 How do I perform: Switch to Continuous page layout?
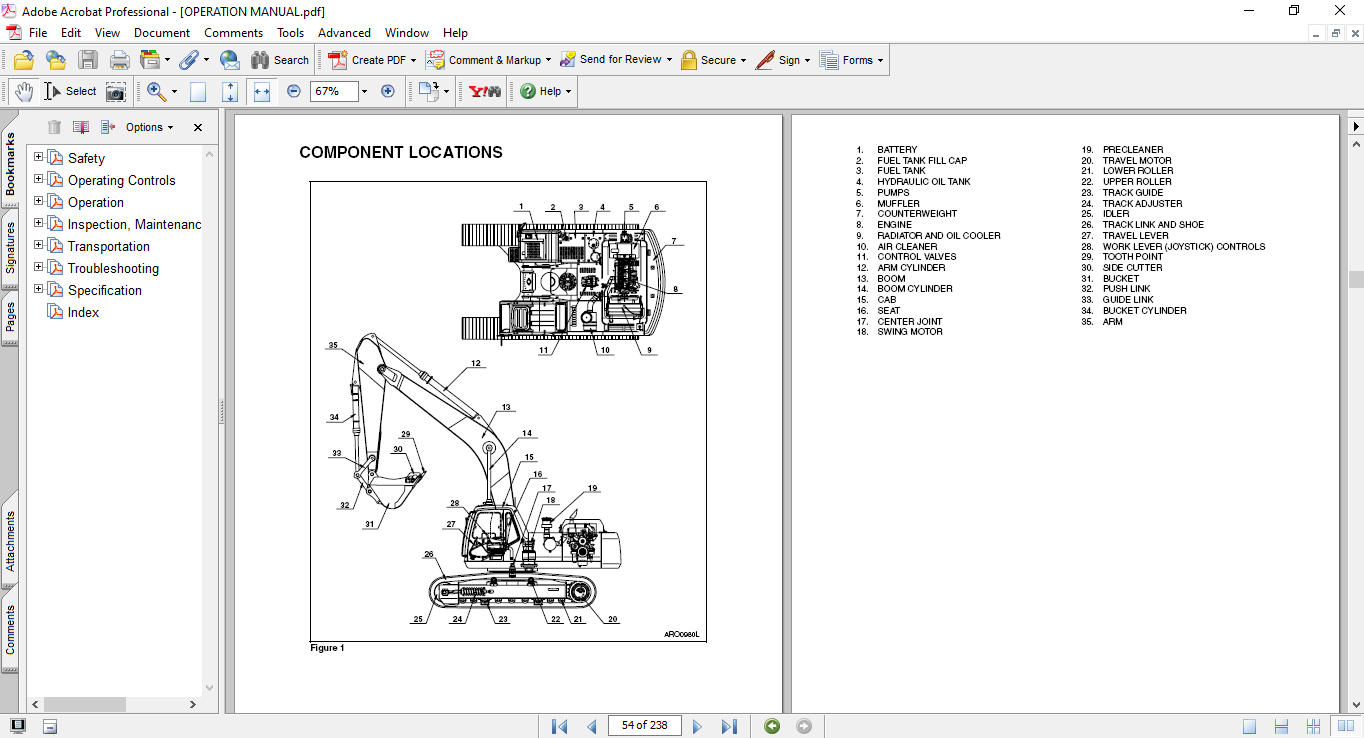[x=1281, y=726]
